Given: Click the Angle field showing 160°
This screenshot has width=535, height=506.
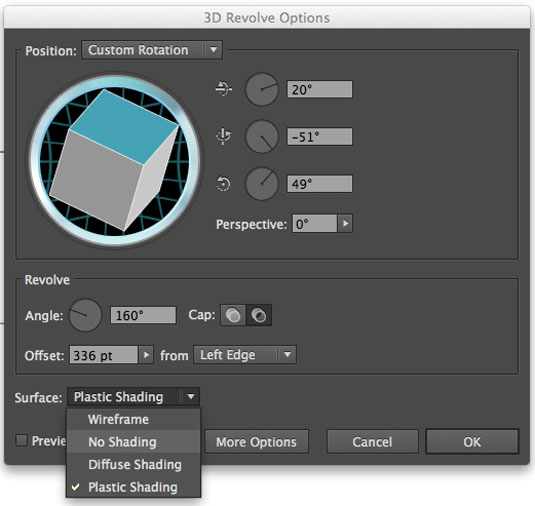Looking at the screenshot, I should point(143,315).
